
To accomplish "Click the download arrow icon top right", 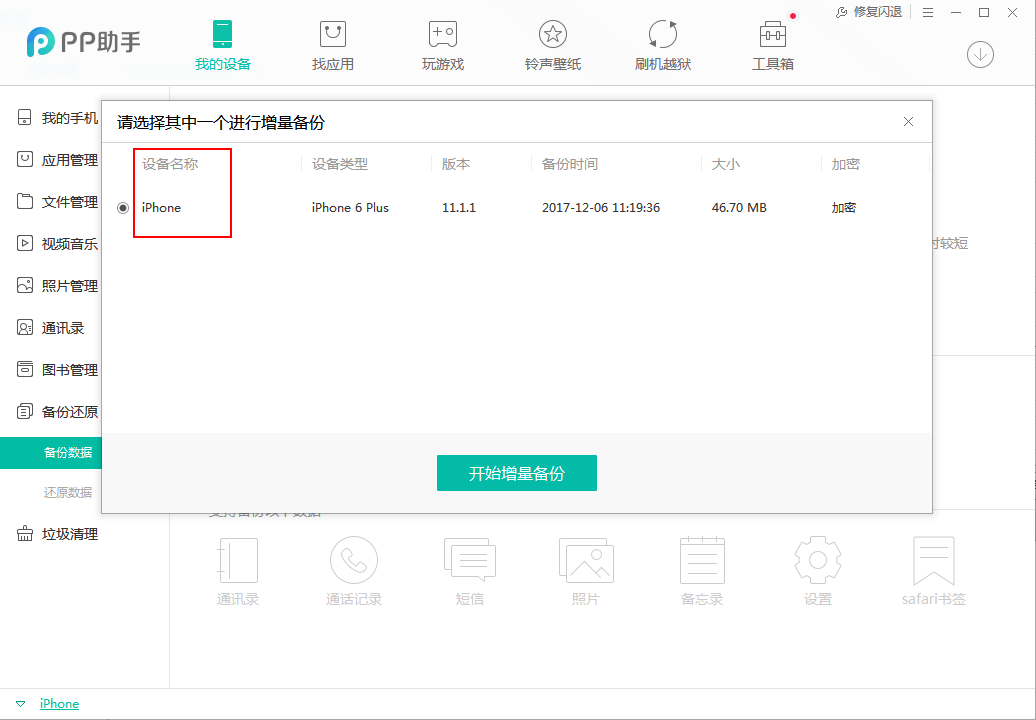I will [980, 55].
